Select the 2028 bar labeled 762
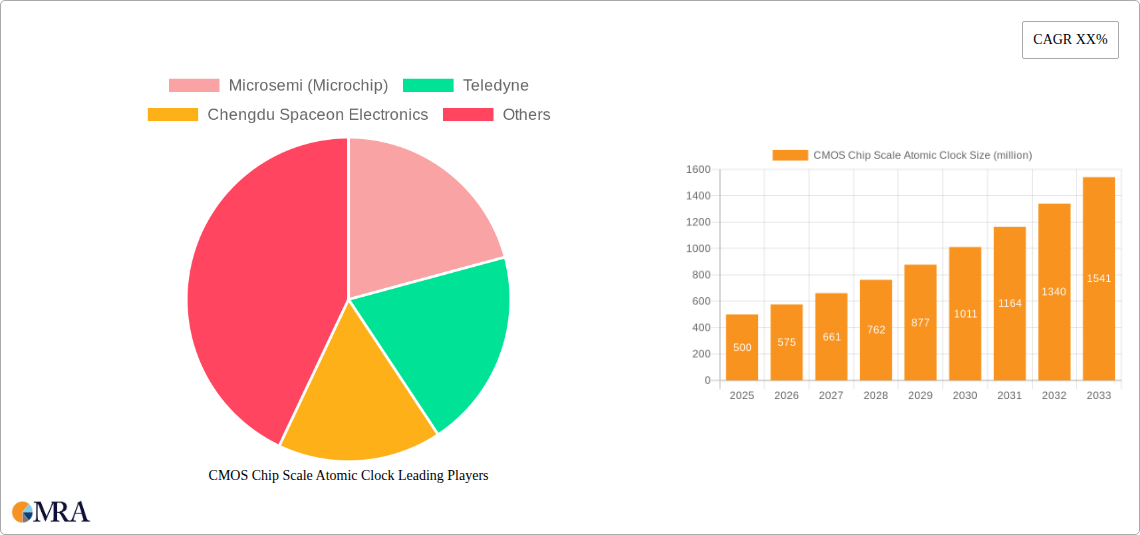This screenshot has height=535, width=1140. [876, 330]
